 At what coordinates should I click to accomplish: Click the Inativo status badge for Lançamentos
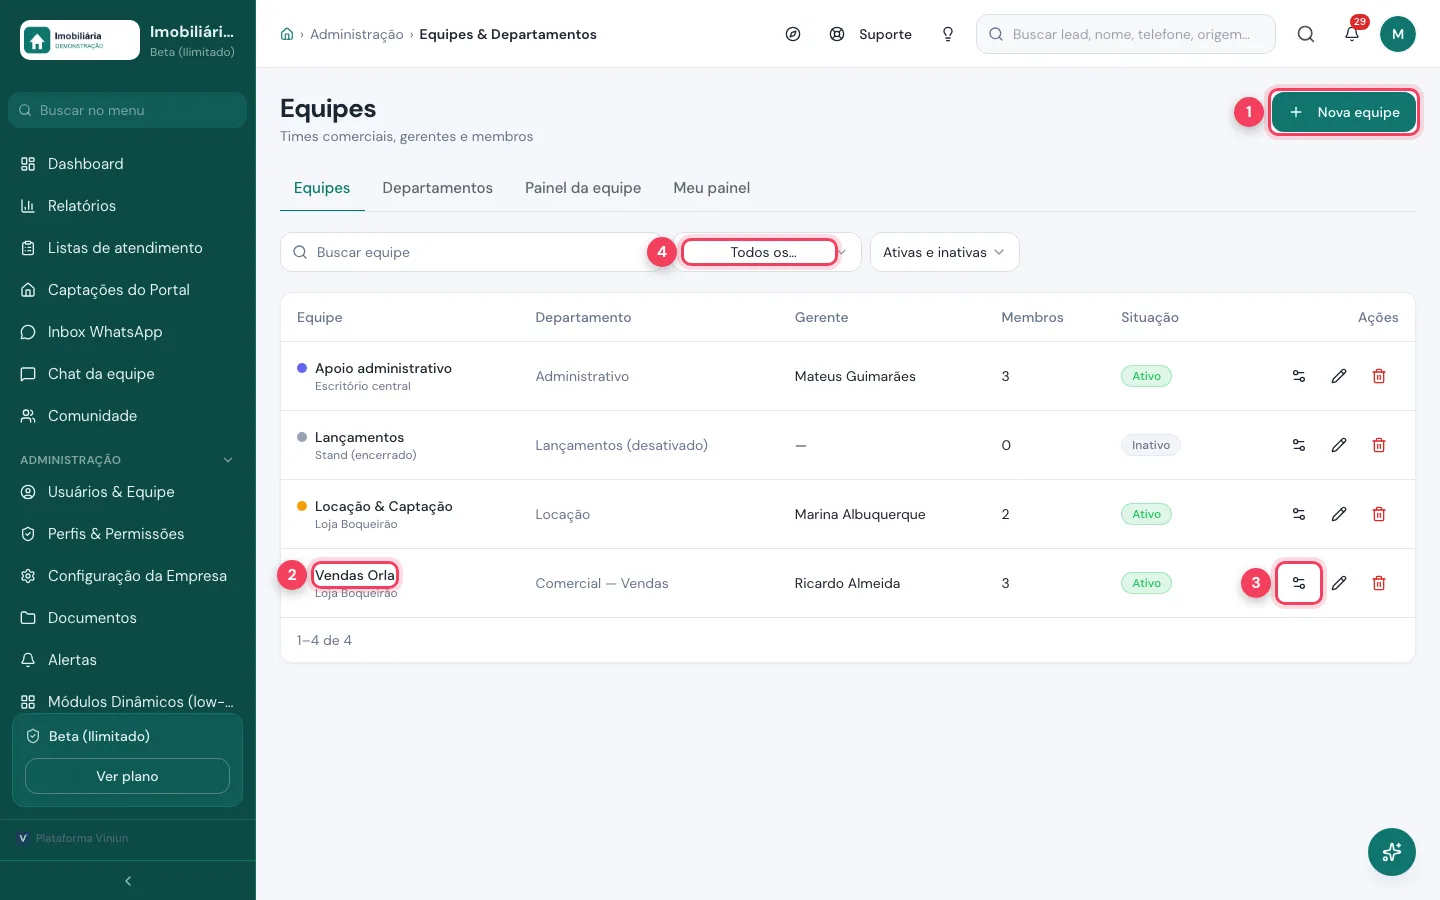coord(1151,445)
